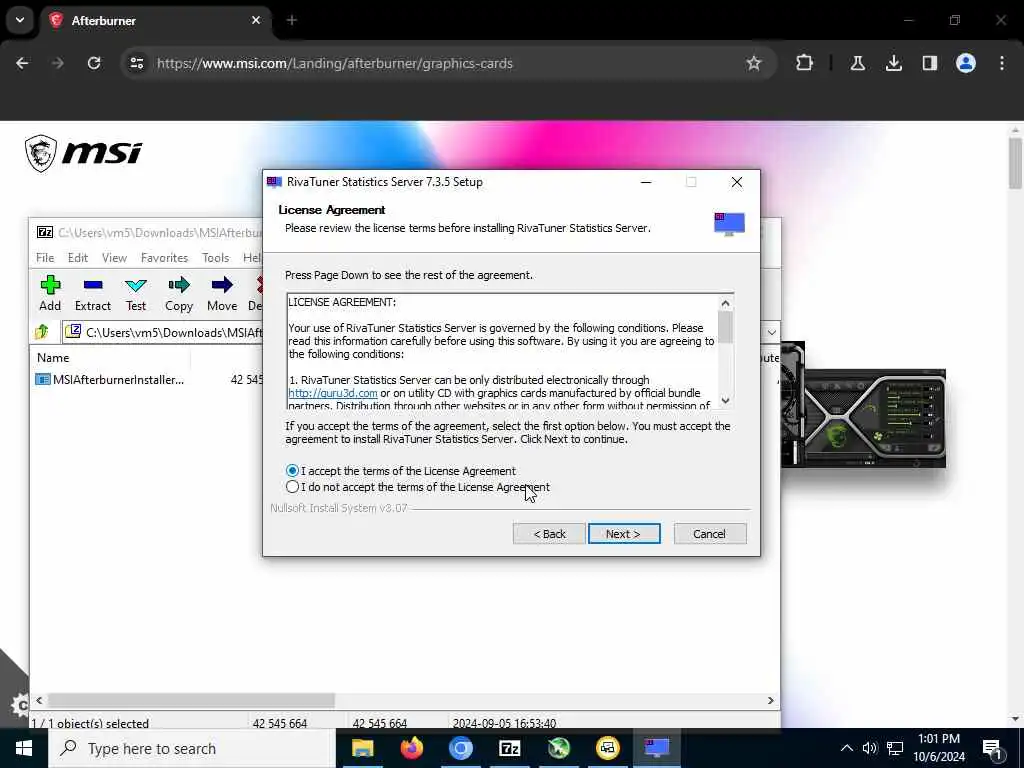
Task: Expand the 7-Zip address path dropdown
Action: click(771, 332)
